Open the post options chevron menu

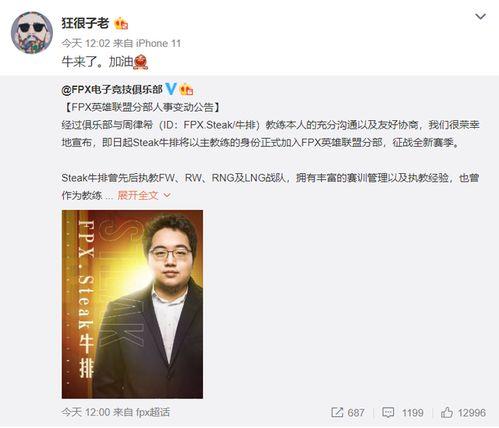pyautogui.click(x=480, y=16)
